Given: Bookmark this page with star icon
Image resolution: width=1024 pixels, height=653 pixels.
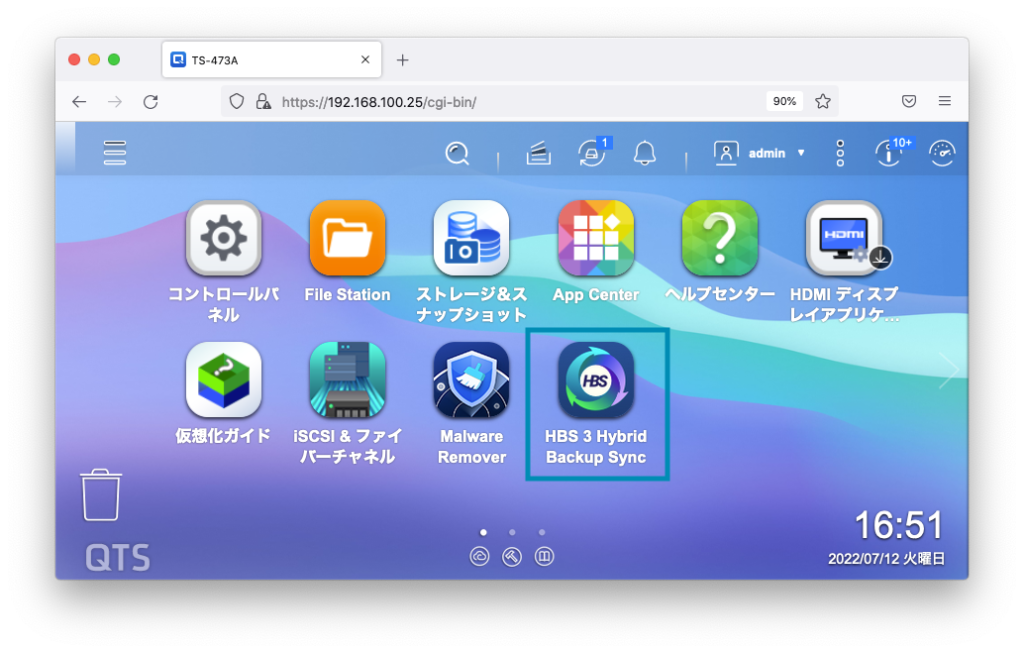Looking at the screenshot, I should coord(823,101).
